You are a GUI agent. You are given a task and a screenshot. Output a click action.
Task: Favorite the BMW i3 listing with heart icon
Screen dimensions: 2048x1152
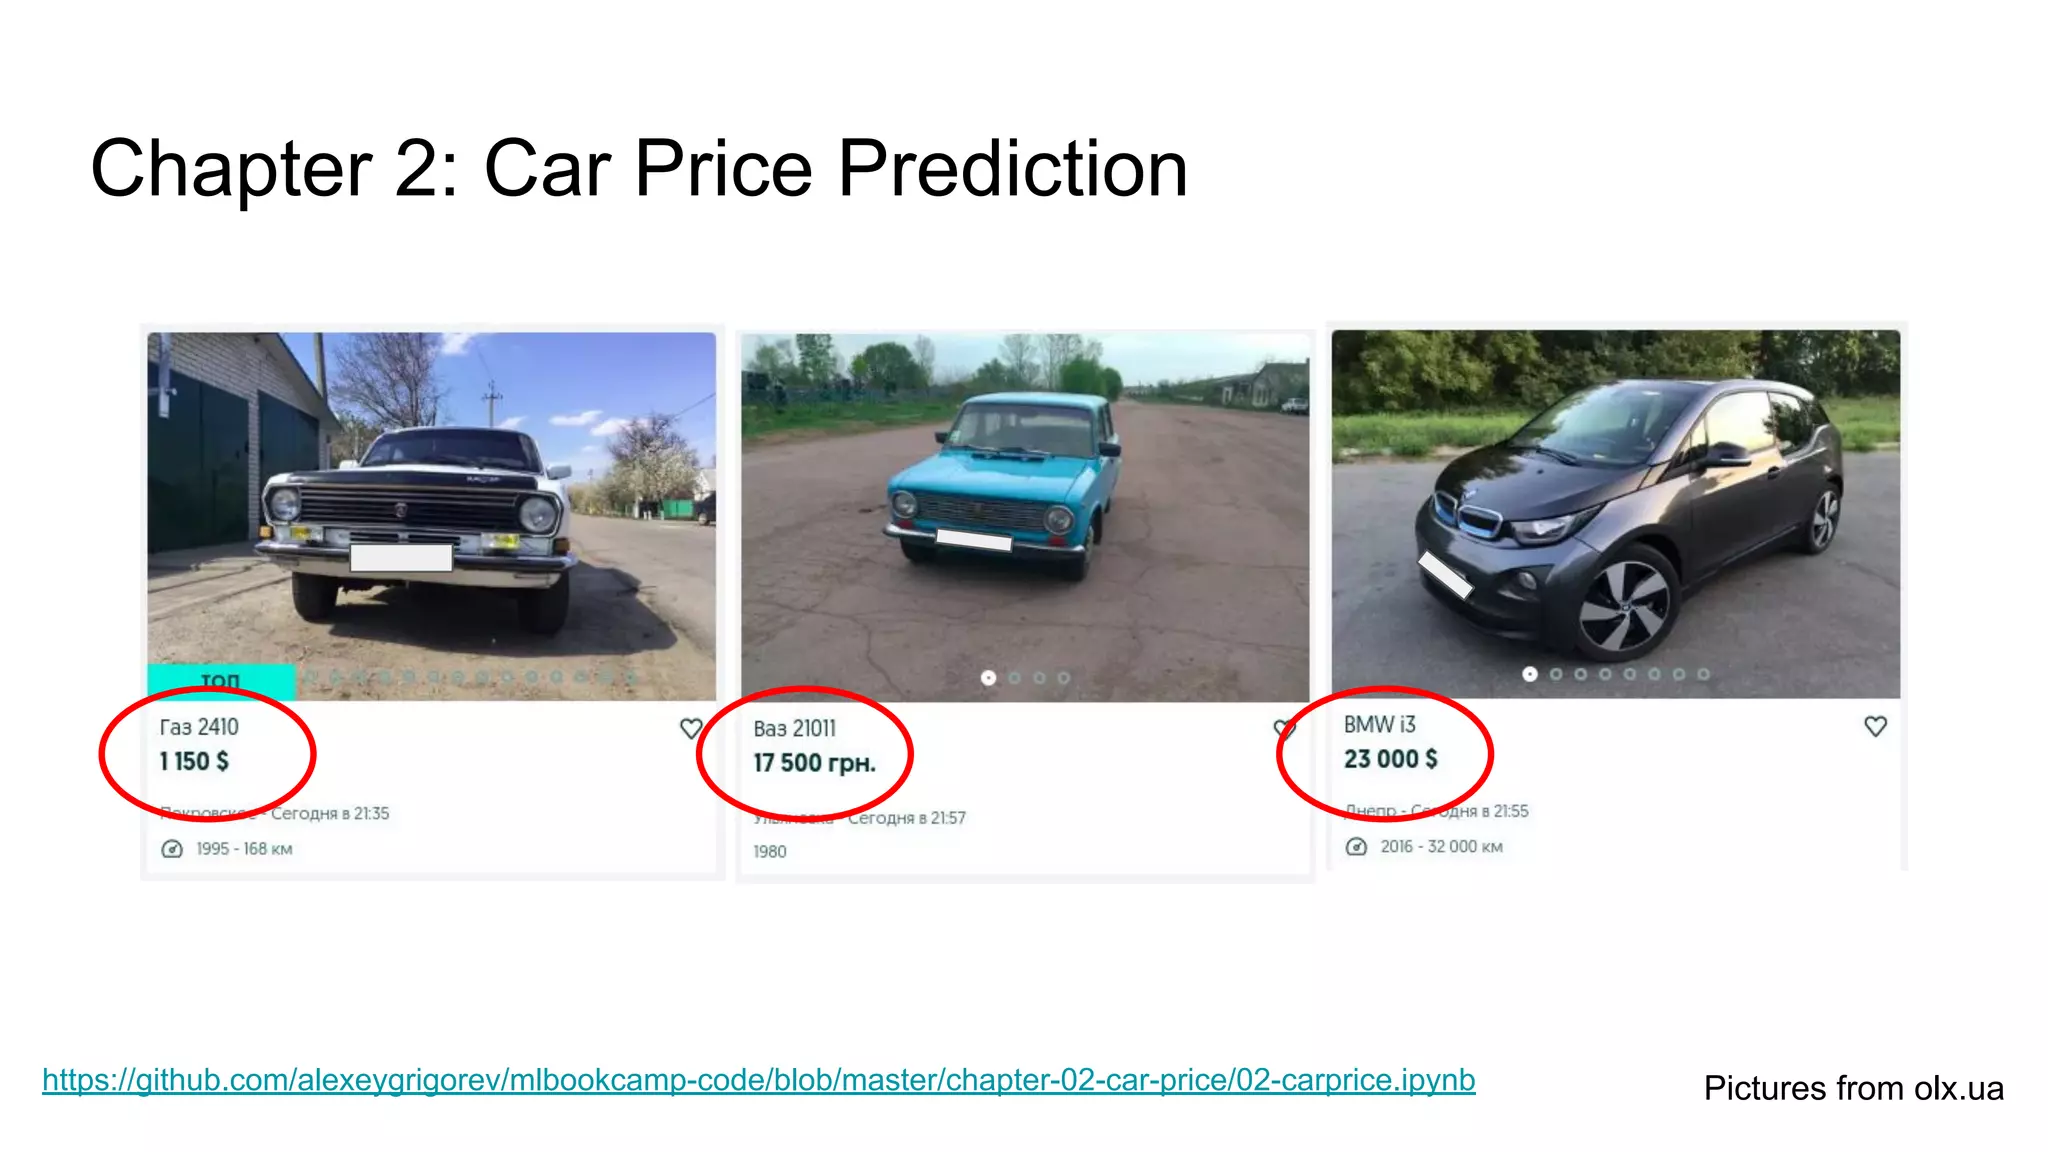[x=1875, y=726]
